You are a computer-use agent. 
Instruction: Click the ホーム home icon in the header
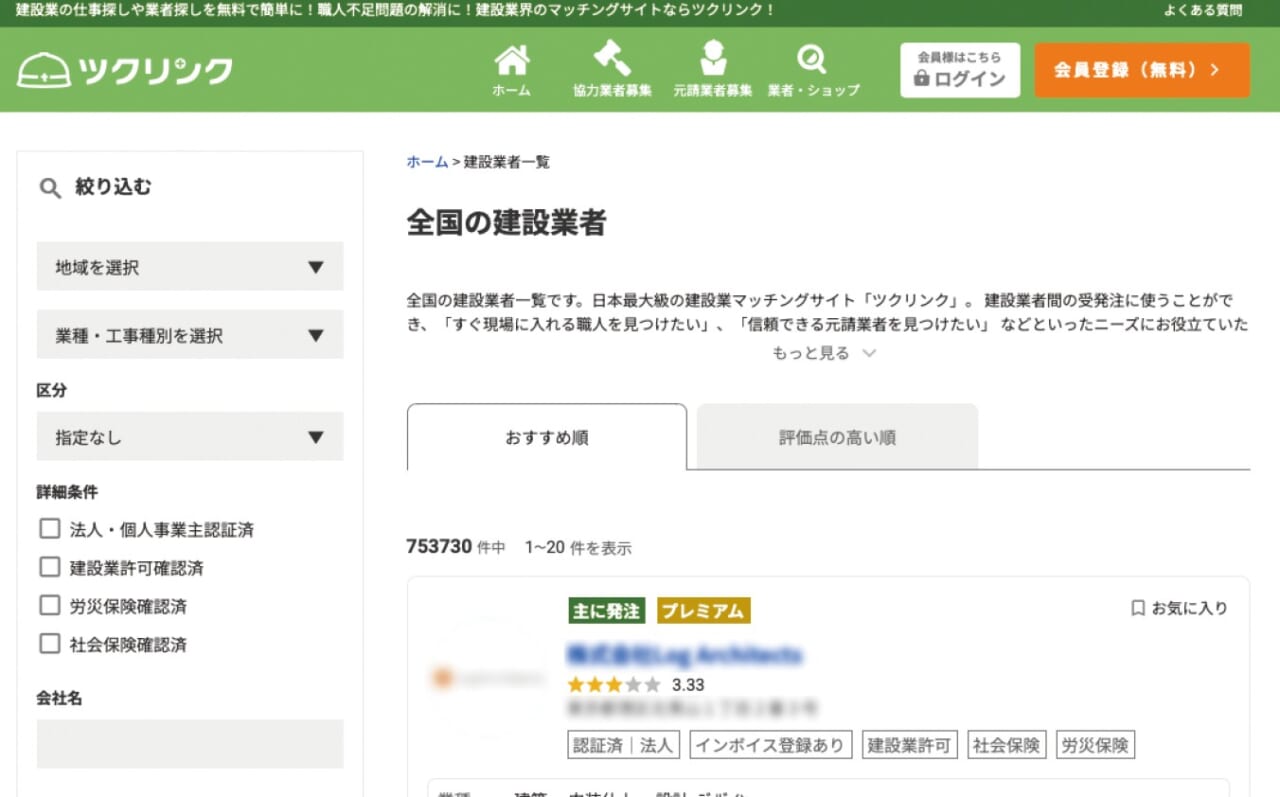click(512, 60)
